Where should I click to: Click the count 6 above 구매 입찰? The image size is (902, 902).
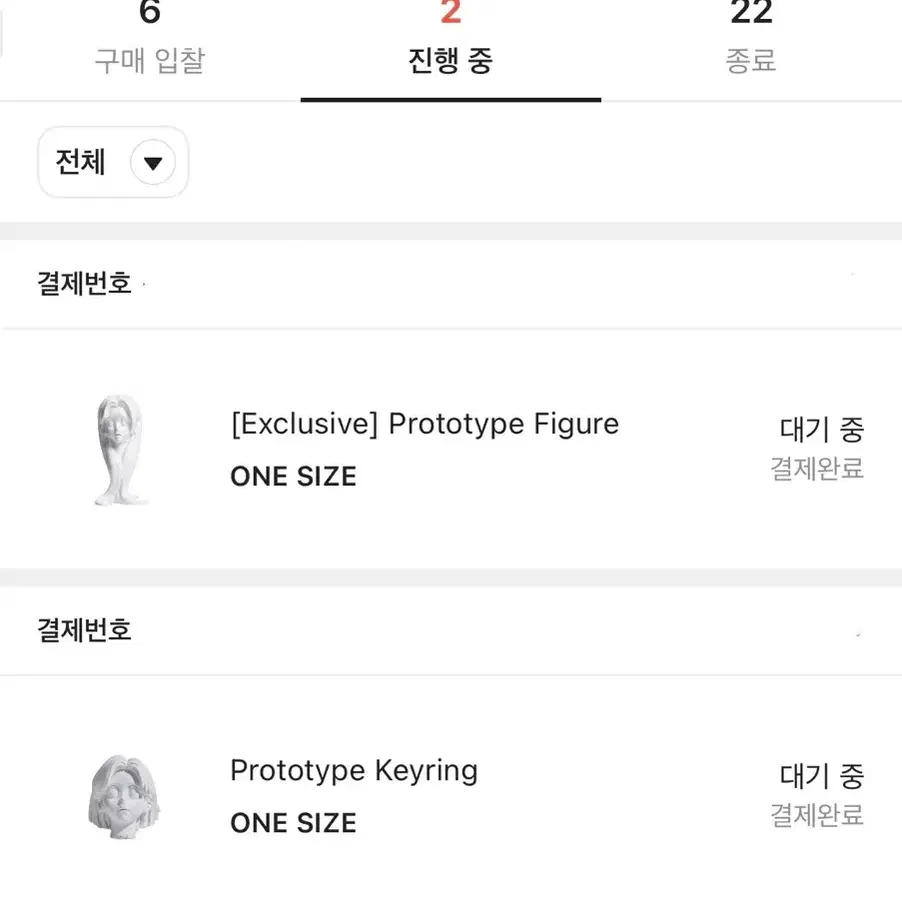148,12
